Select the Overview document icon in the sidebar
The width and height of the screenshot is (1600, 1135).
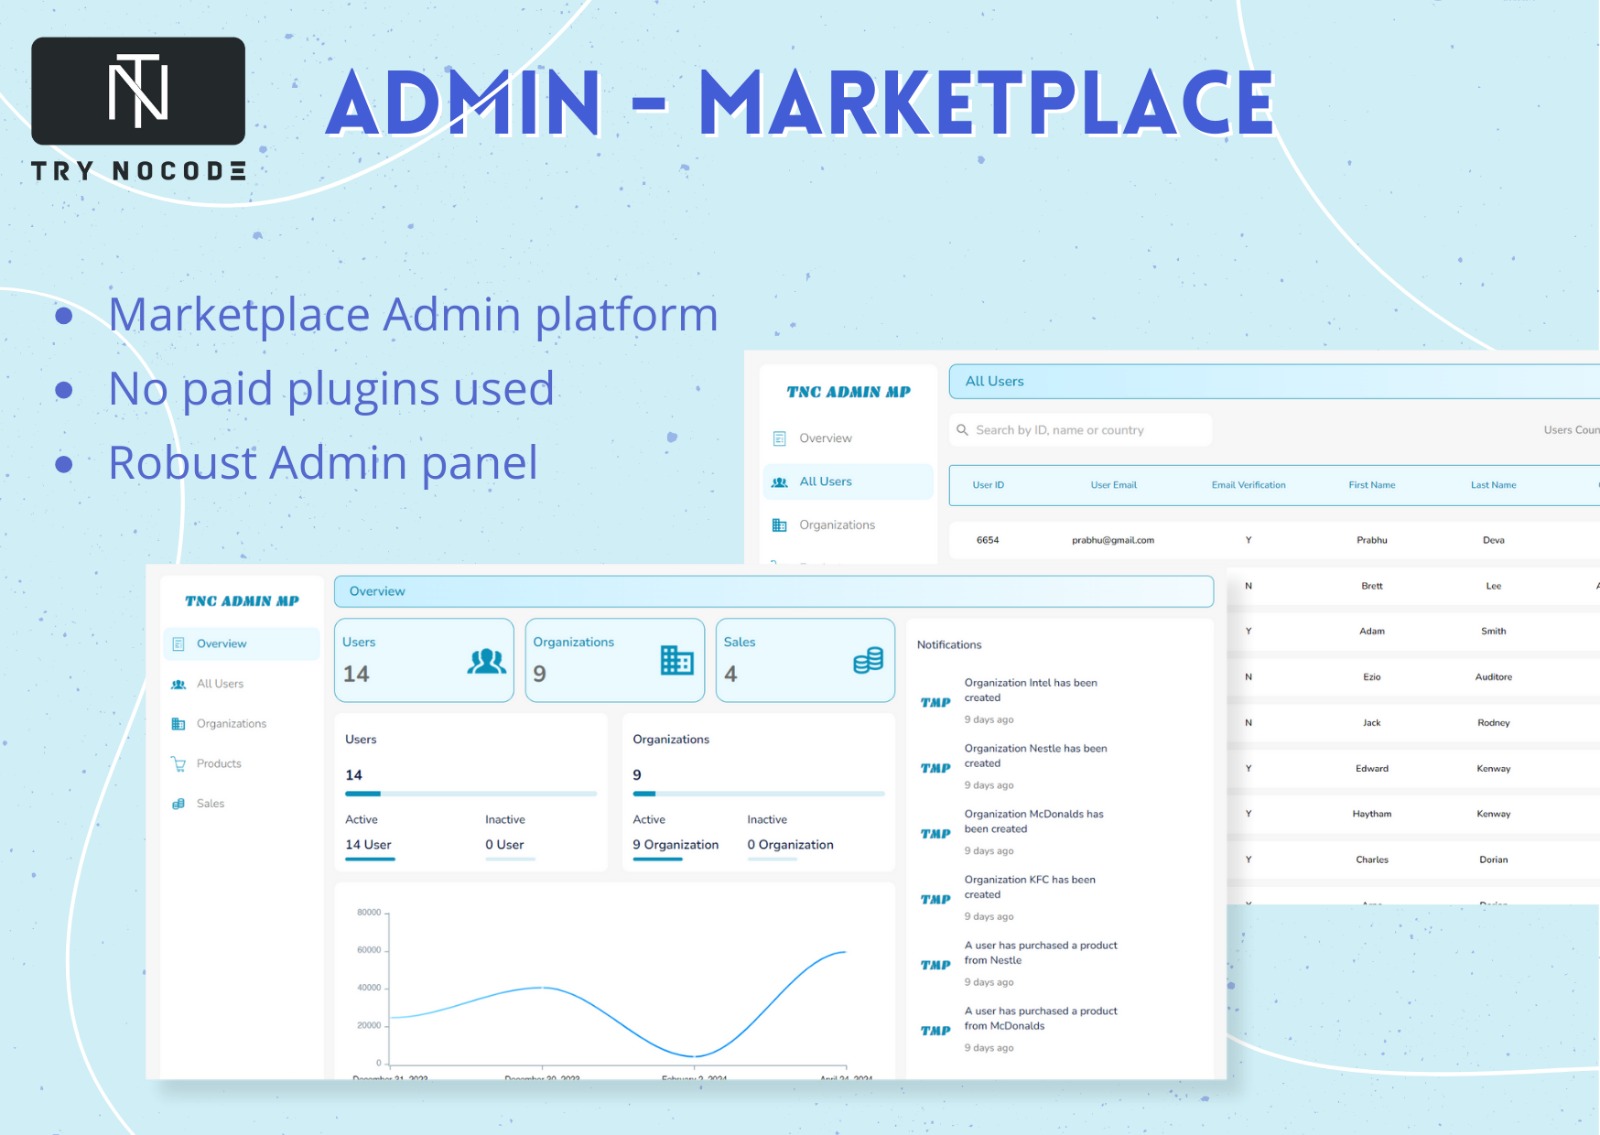click(178, 643)
